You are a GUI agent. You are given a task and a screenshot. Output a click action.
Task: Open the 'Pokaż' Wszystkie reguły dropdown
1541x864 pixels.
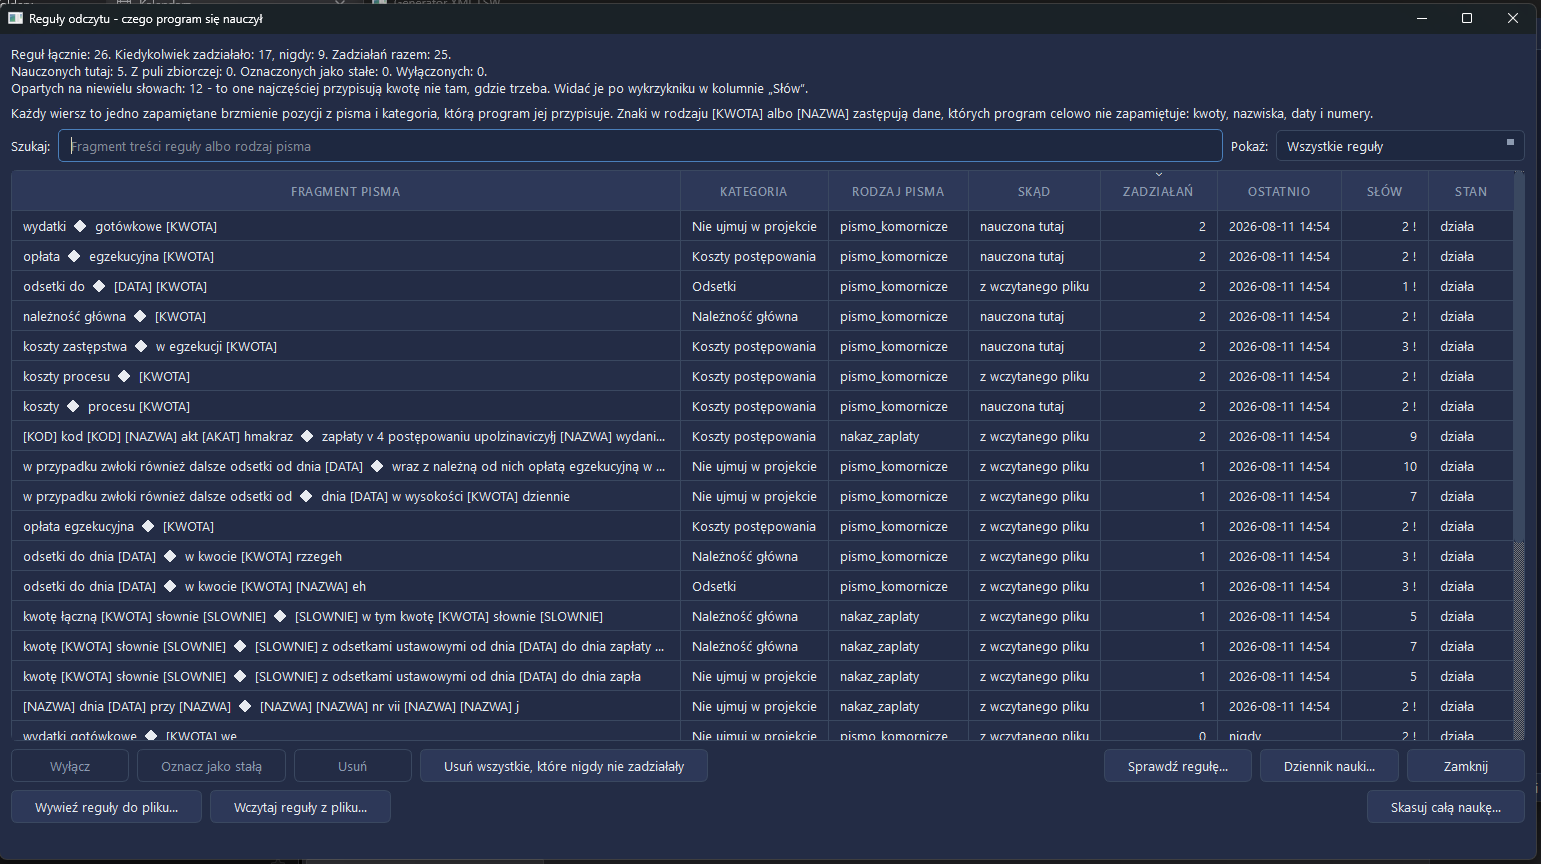tap(1400, 146)
